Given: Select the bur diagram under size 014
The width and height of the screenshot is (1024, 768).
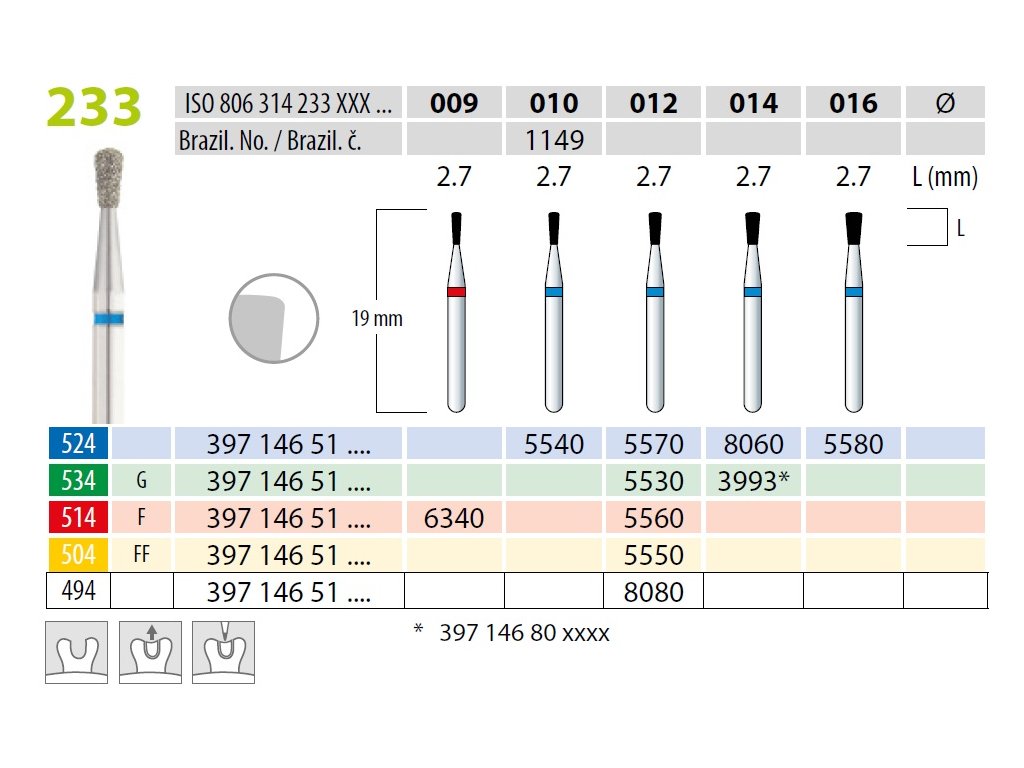Looking at the screenshot, I should click(x=753, y=312).
